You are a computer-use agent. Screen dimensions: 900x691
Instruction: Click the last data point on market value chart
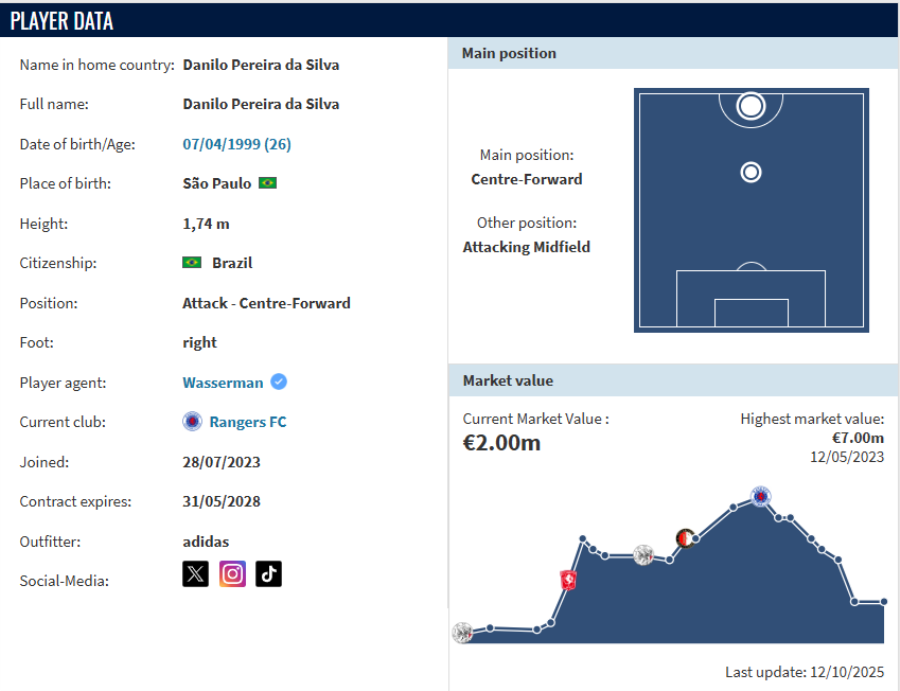pyautogui.click(x=884, y=602)
